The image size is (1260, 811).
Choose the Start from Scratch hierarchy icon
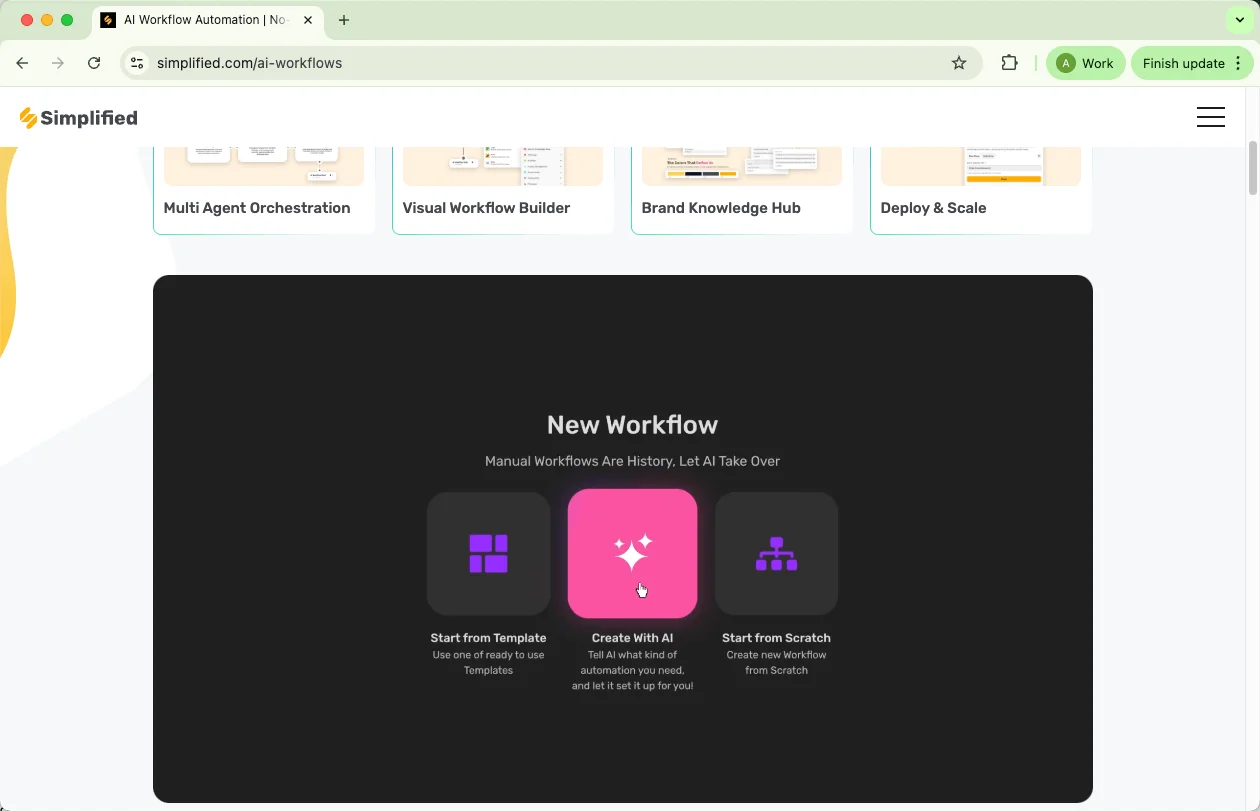tap(776, 553)
